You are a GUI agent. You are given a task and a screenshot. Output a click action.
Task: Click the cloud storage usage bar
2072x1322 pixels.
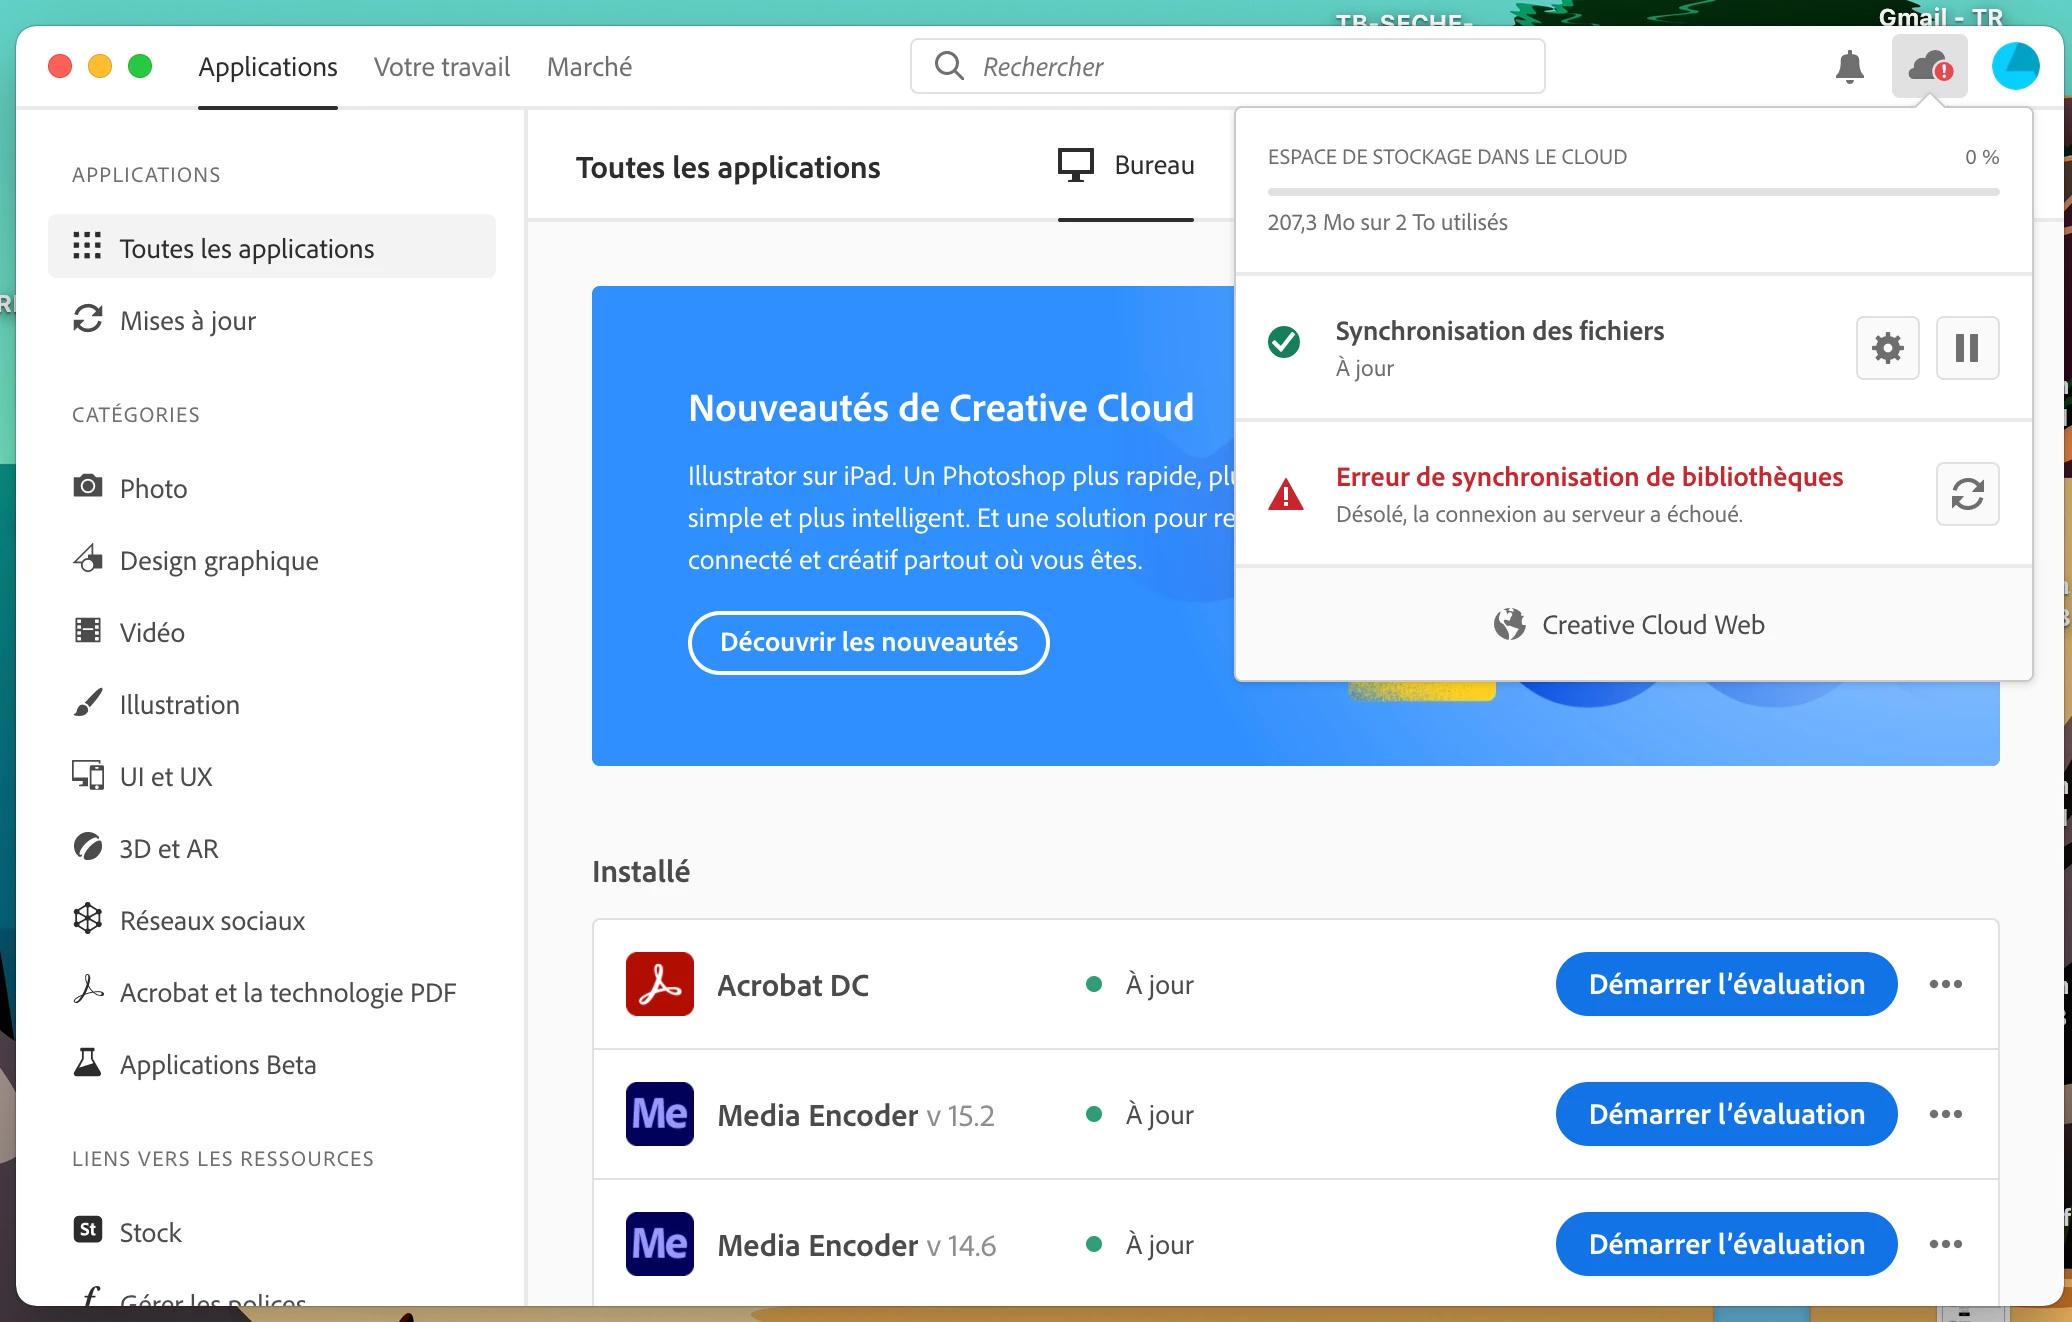coord(1632,192)
